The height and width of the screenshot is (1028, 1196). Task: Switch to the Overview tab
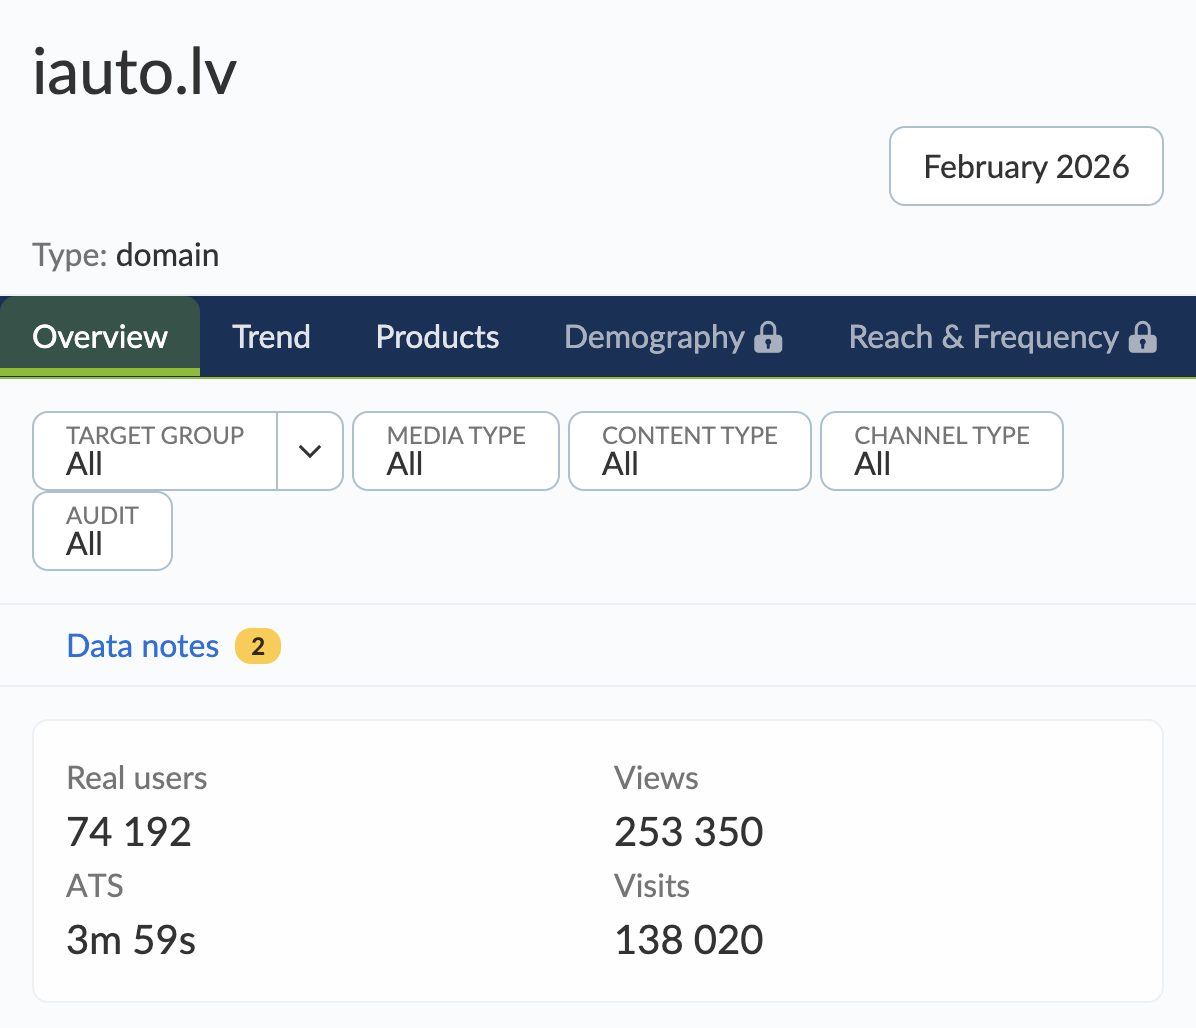point(100,337)
